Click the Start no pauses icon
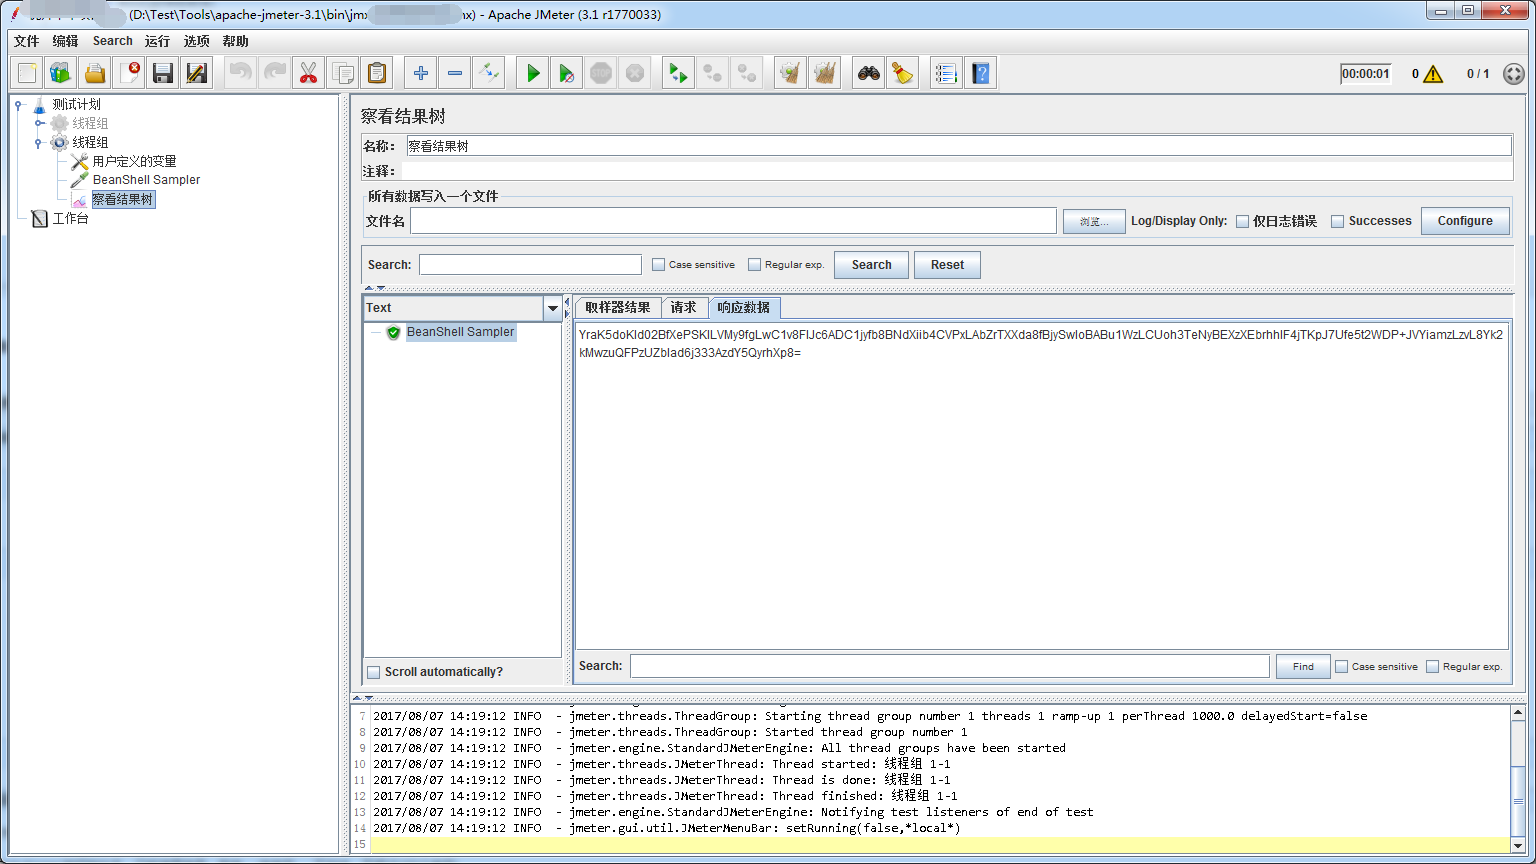 pos(566,72)
